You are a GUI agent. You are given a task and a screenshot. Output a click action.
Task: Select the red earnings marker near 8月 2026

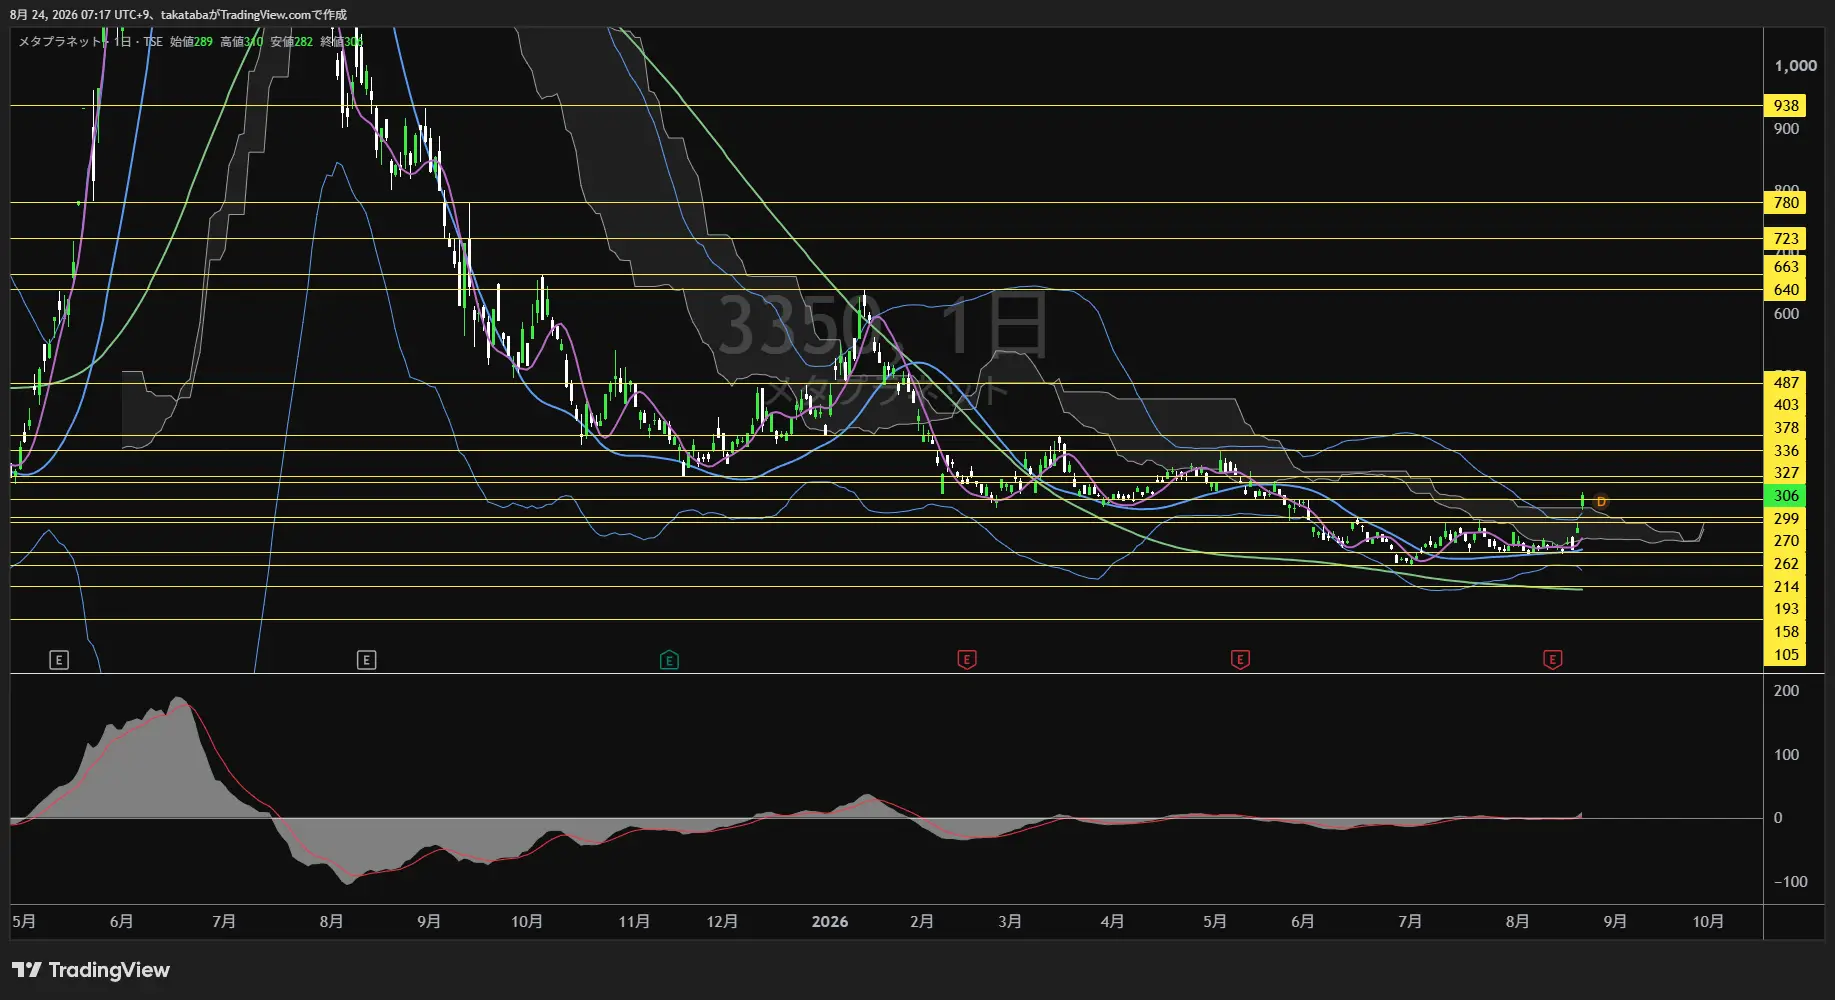[1552, 660]
